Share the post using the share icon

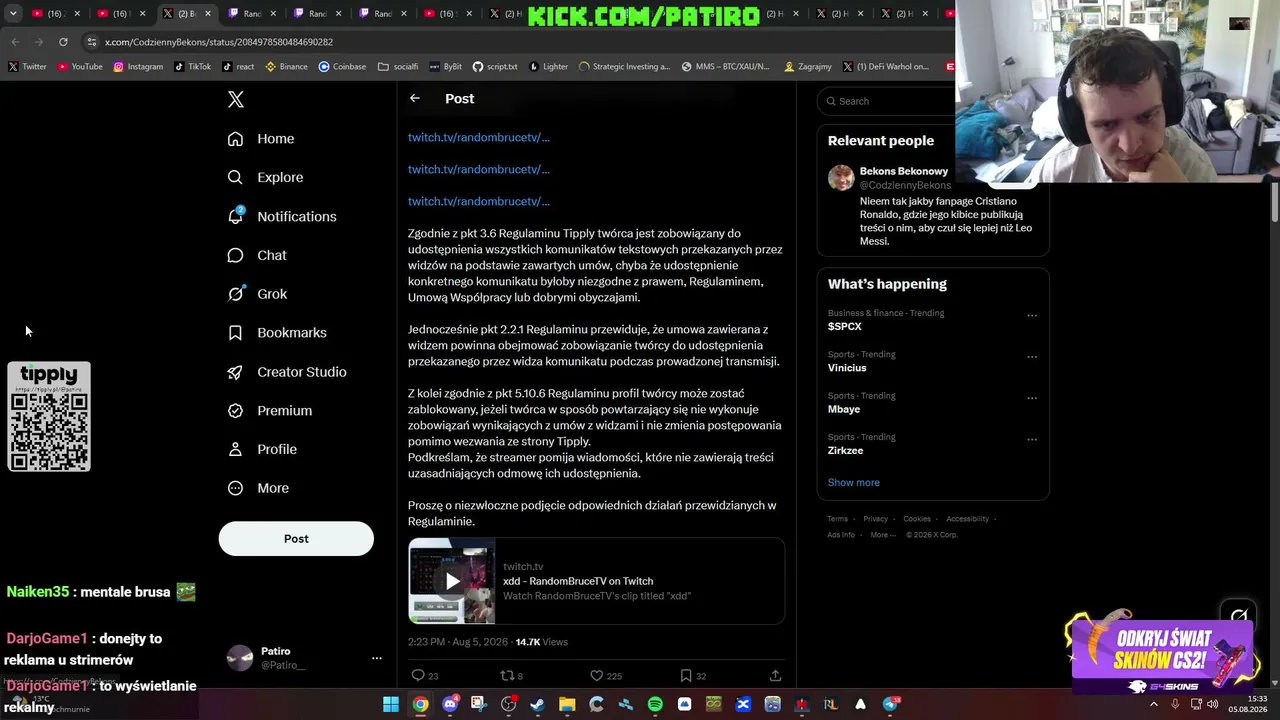775,676
